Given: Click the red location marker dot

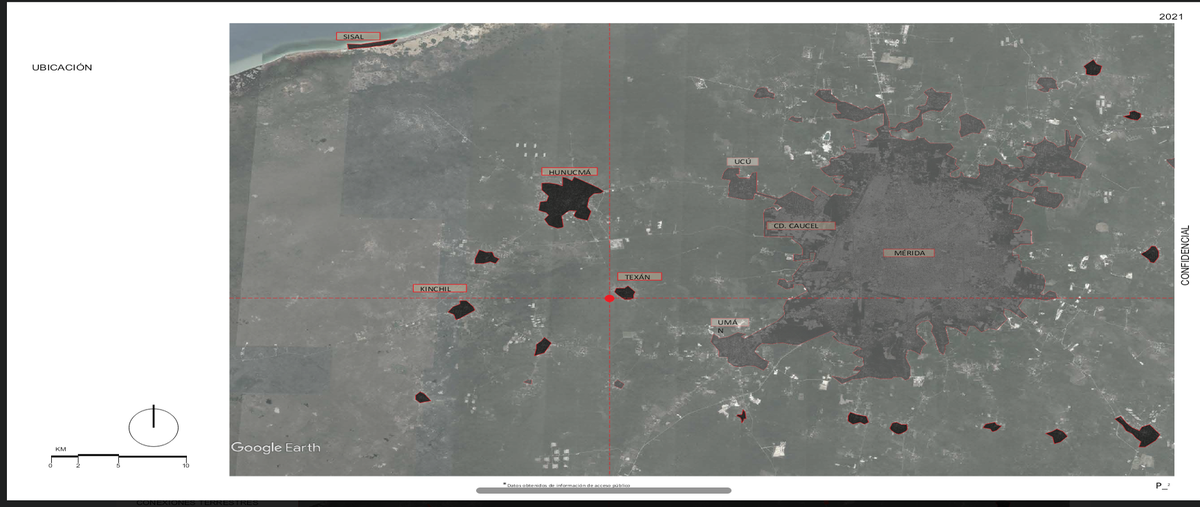Looking at the screenshot, I should (609, 299).
